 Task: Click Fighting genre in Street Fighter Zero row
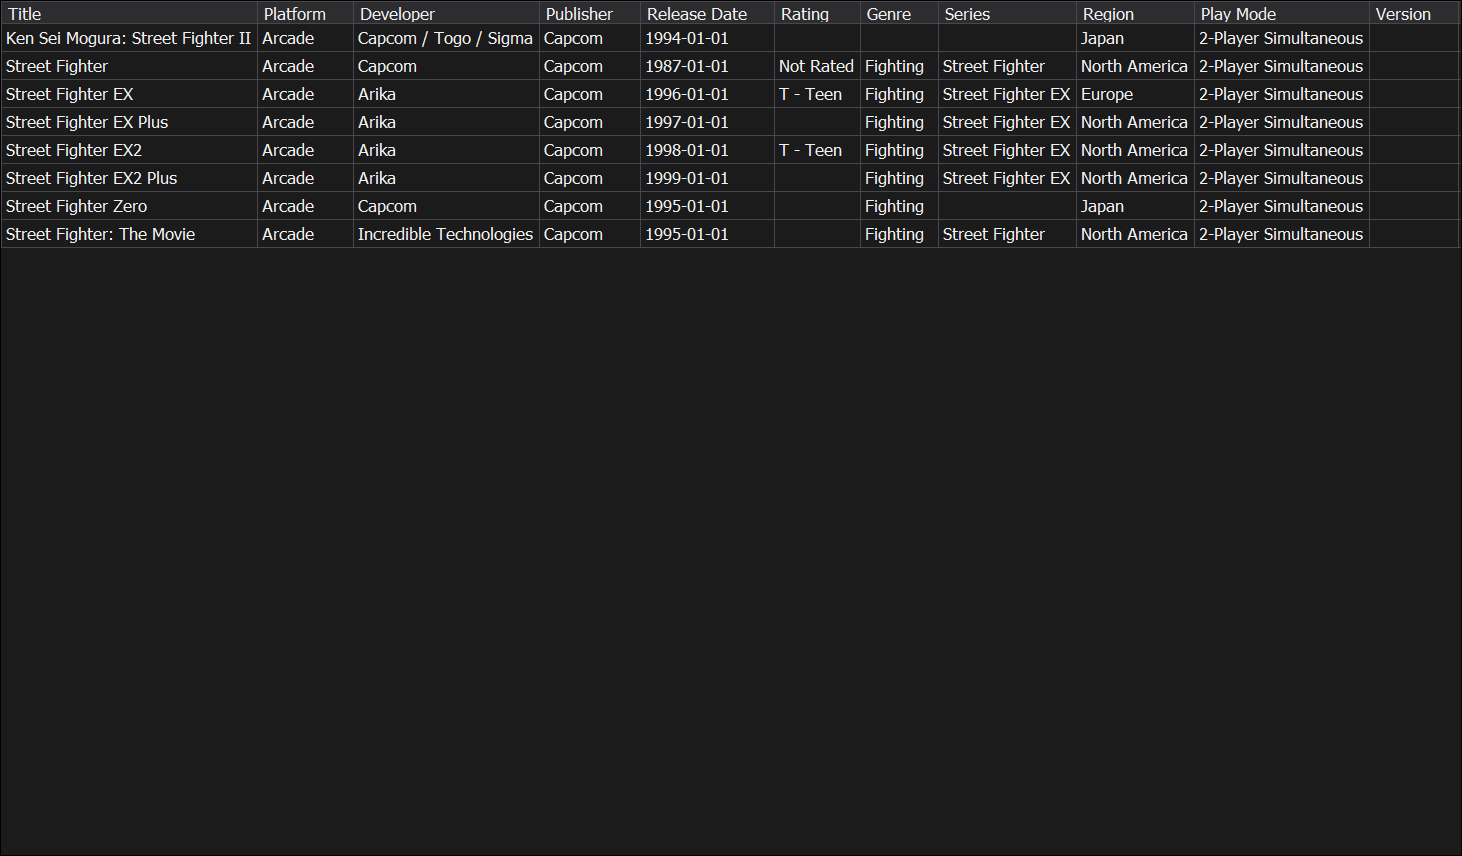coord(899,206)
